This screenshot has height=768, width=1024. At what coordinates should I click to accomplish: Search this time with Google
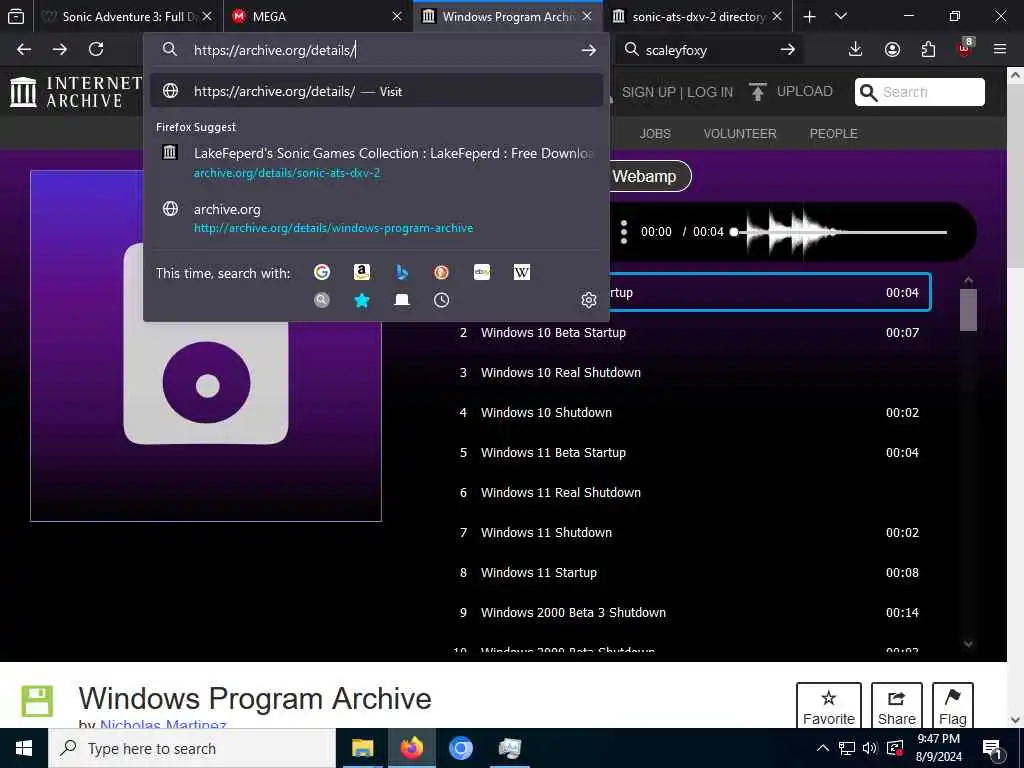click(322, 272)
